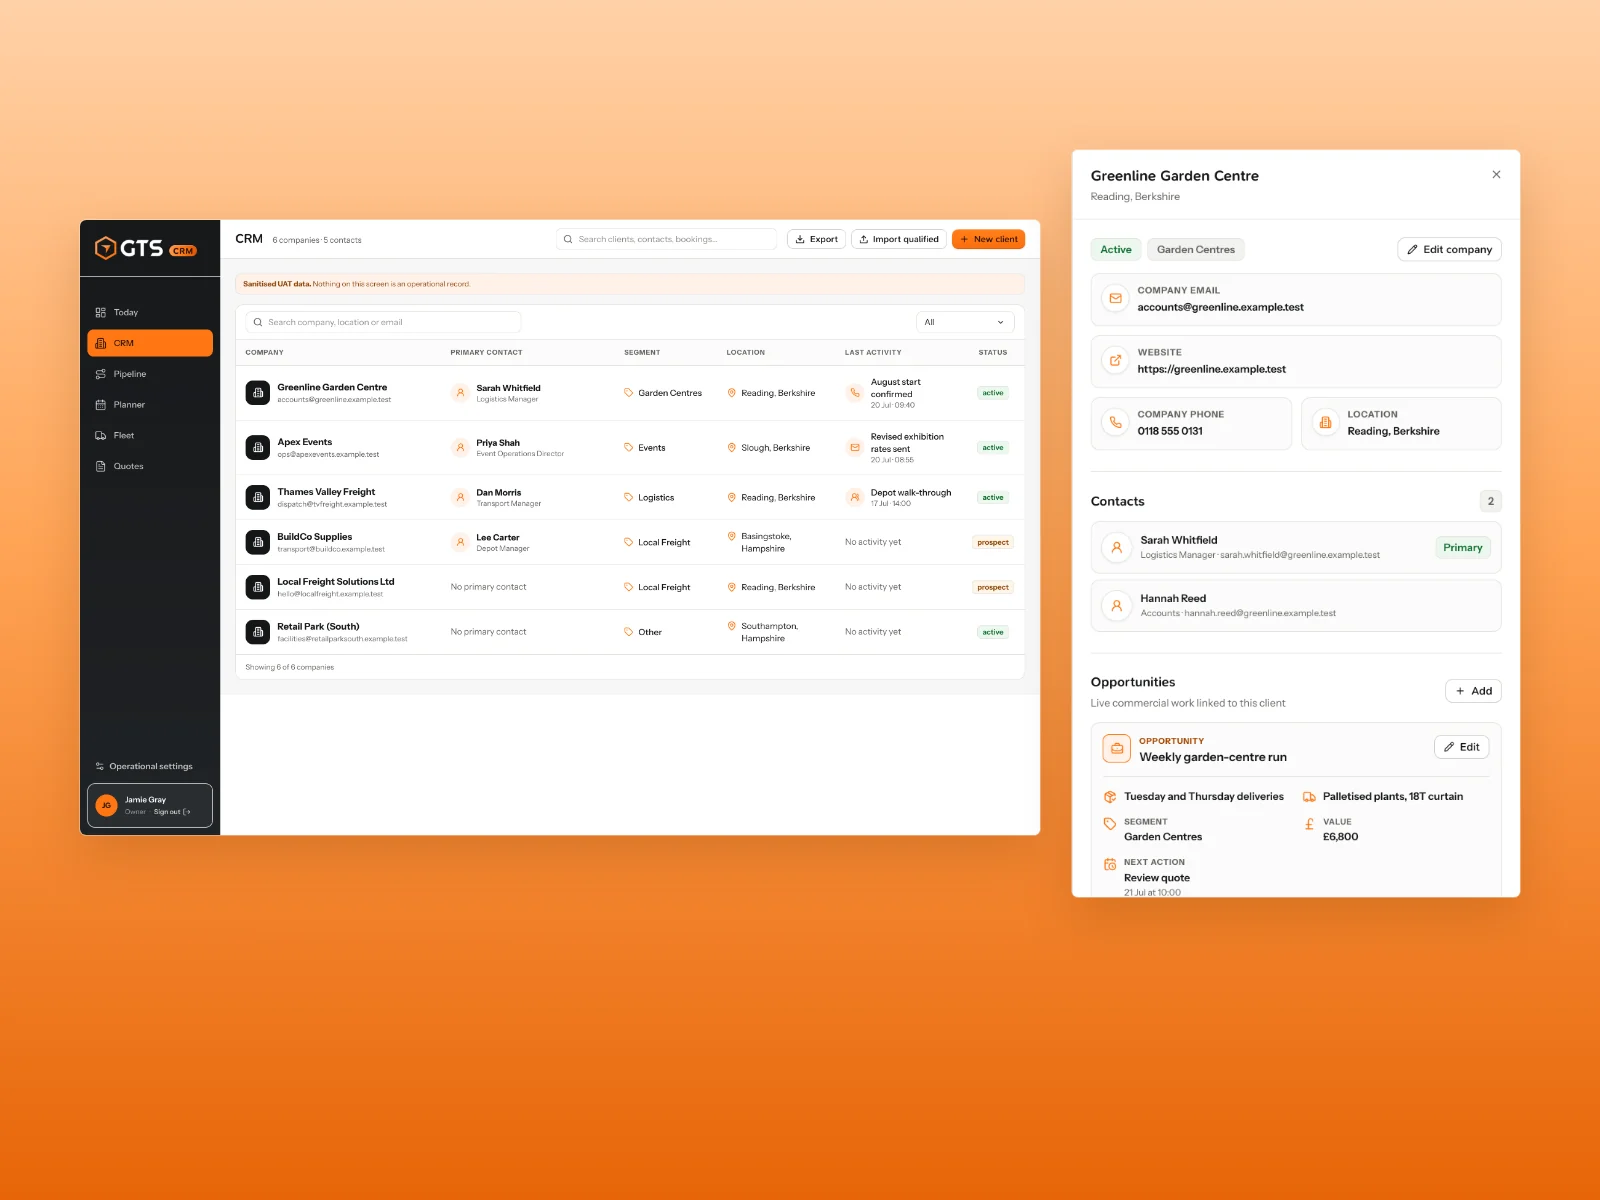Open Planner from the sidebar
The image size is (1600, 1200).
point(150,405)
